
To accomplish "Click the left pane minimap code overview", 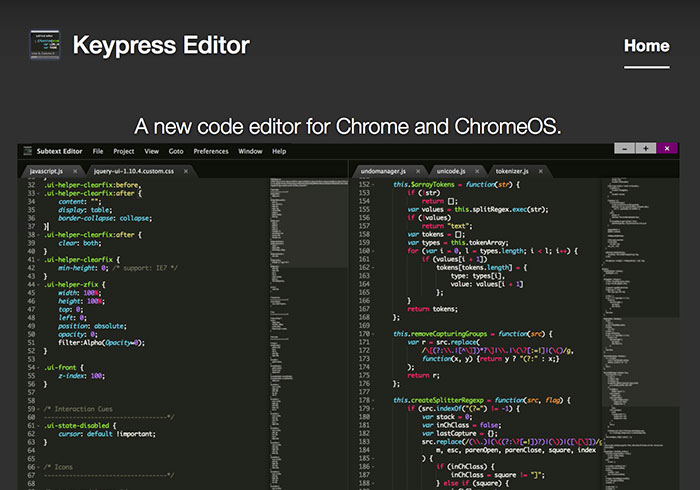I will point(308,333).
